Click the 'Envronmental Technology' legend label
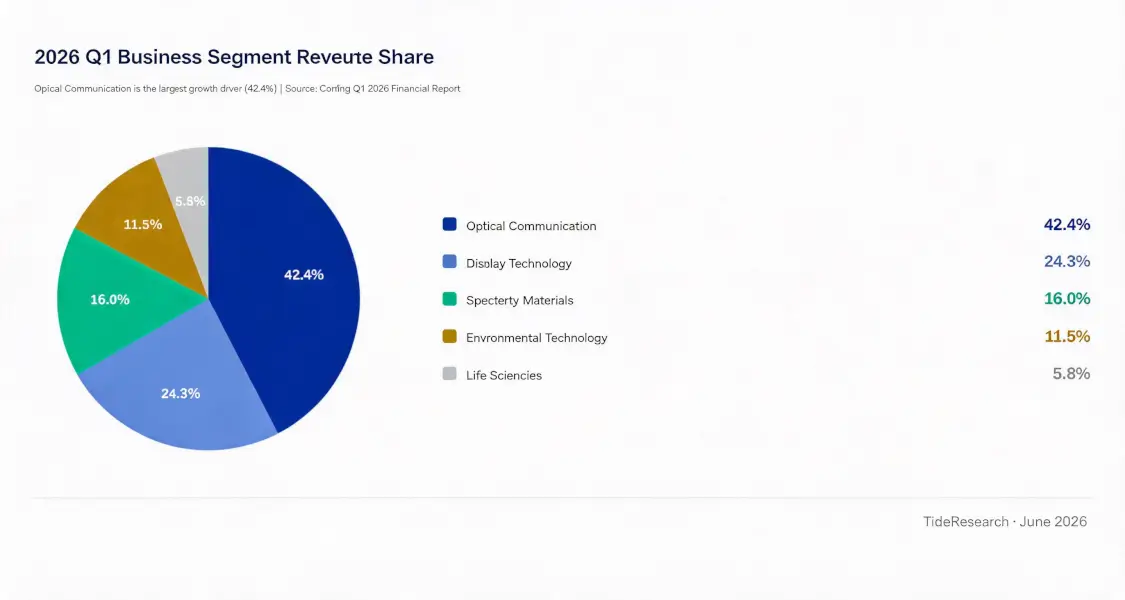 537,338
